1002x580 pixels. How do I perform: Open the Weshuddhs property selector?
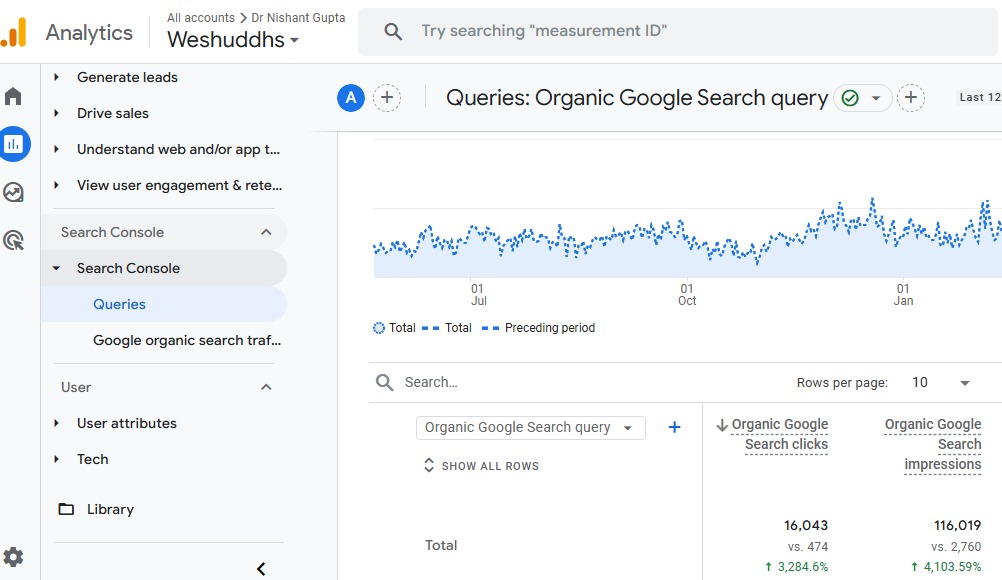[233, 40]
